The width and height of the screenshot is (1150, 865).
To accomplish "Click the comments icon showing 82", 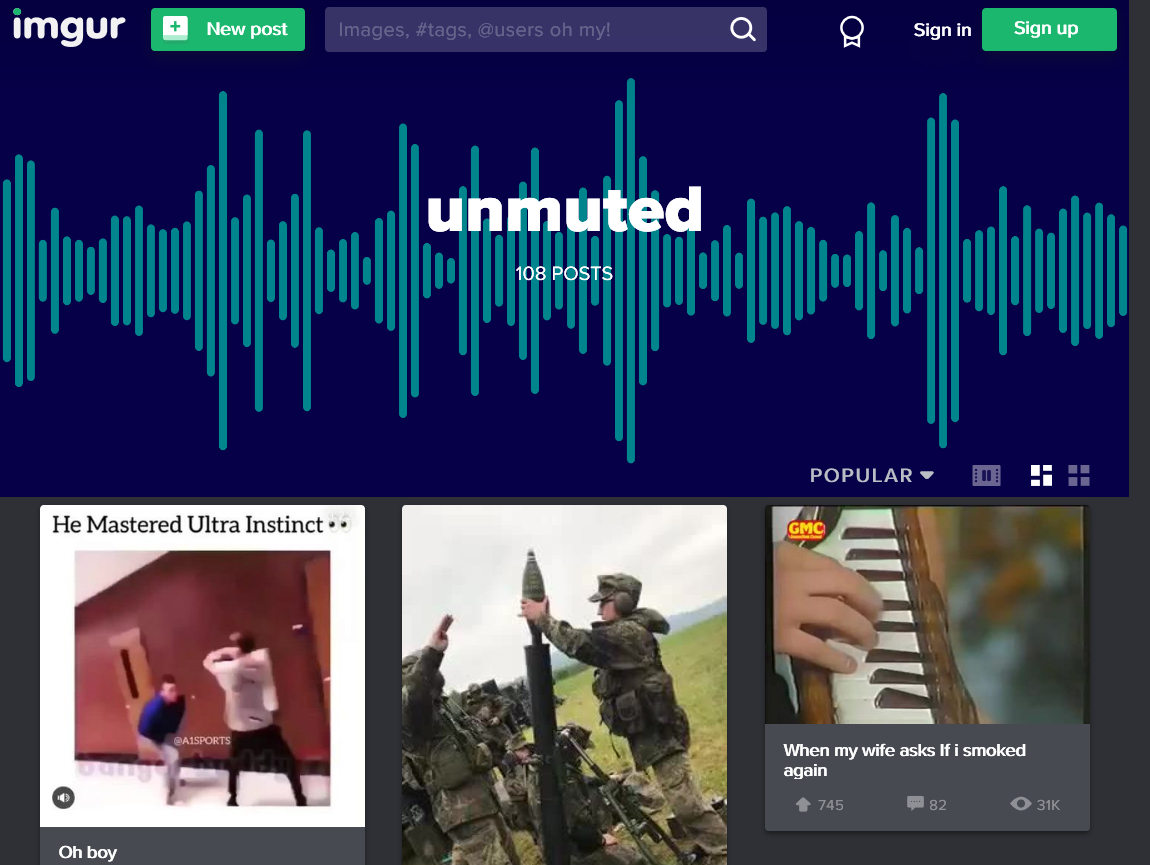I will [x=915, y=804].
